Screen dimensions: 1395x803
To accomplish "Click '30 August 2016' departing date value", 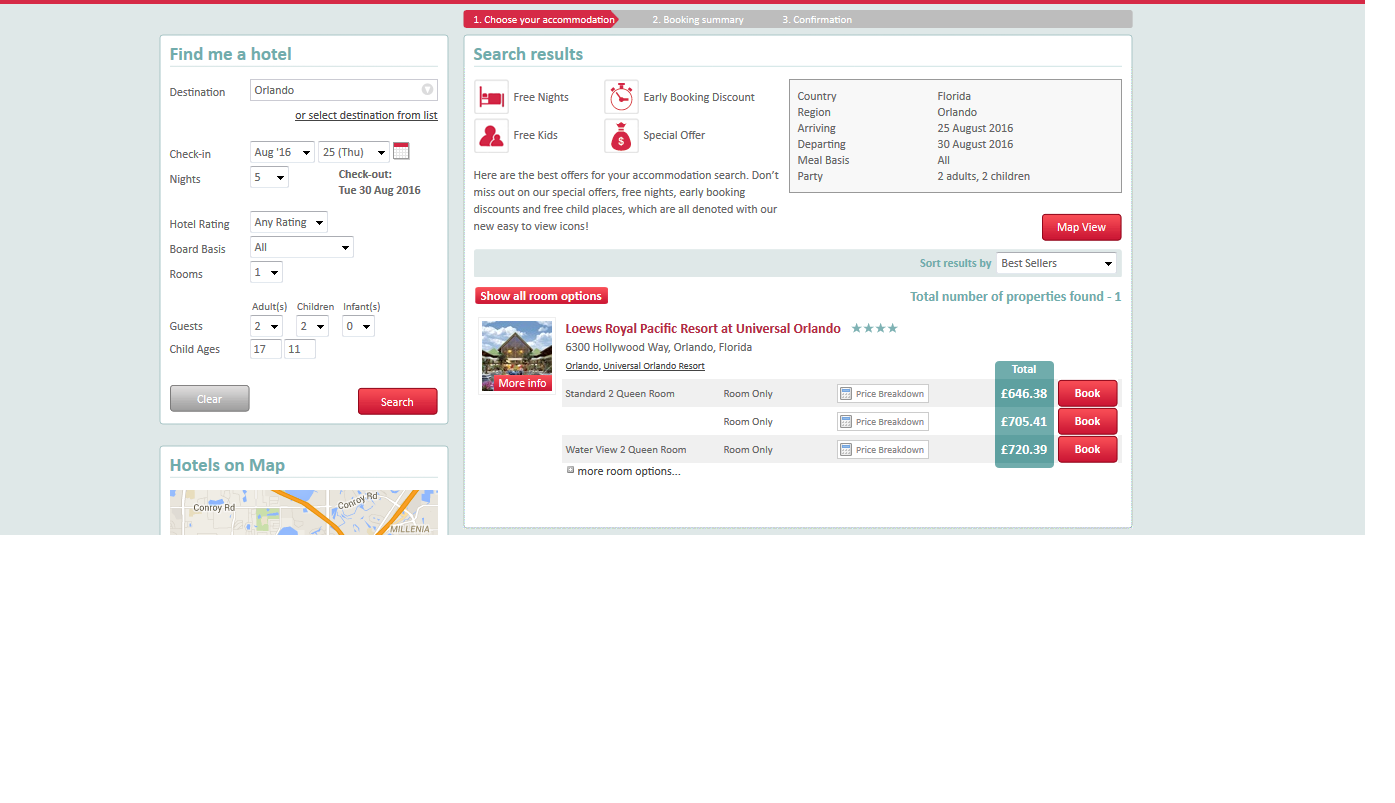I will click(976, 144).
